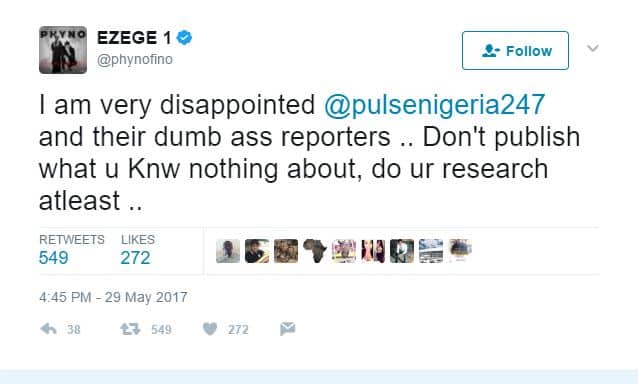The image size is (638, 384).
Task: Retweet using the retweet arrows icon
Action: [130, 329]
